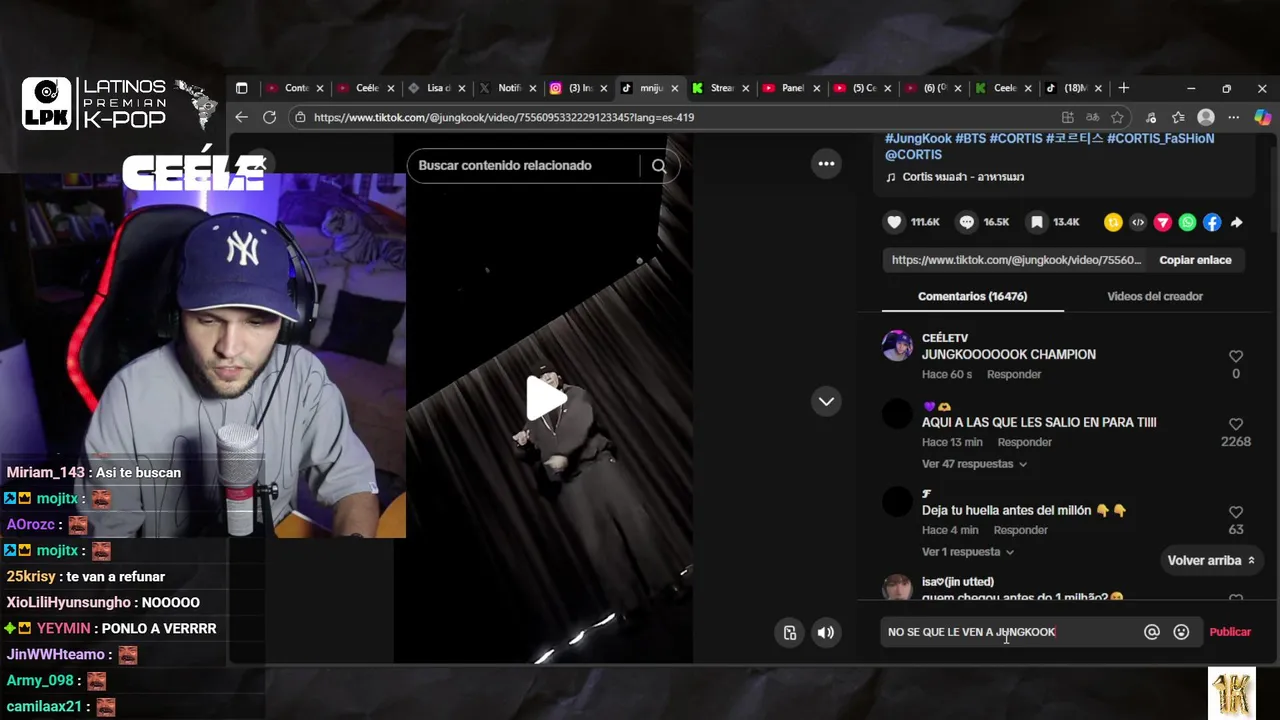Like the CEÉLETV comment

pyautogui.click(x=1236, y=356)
